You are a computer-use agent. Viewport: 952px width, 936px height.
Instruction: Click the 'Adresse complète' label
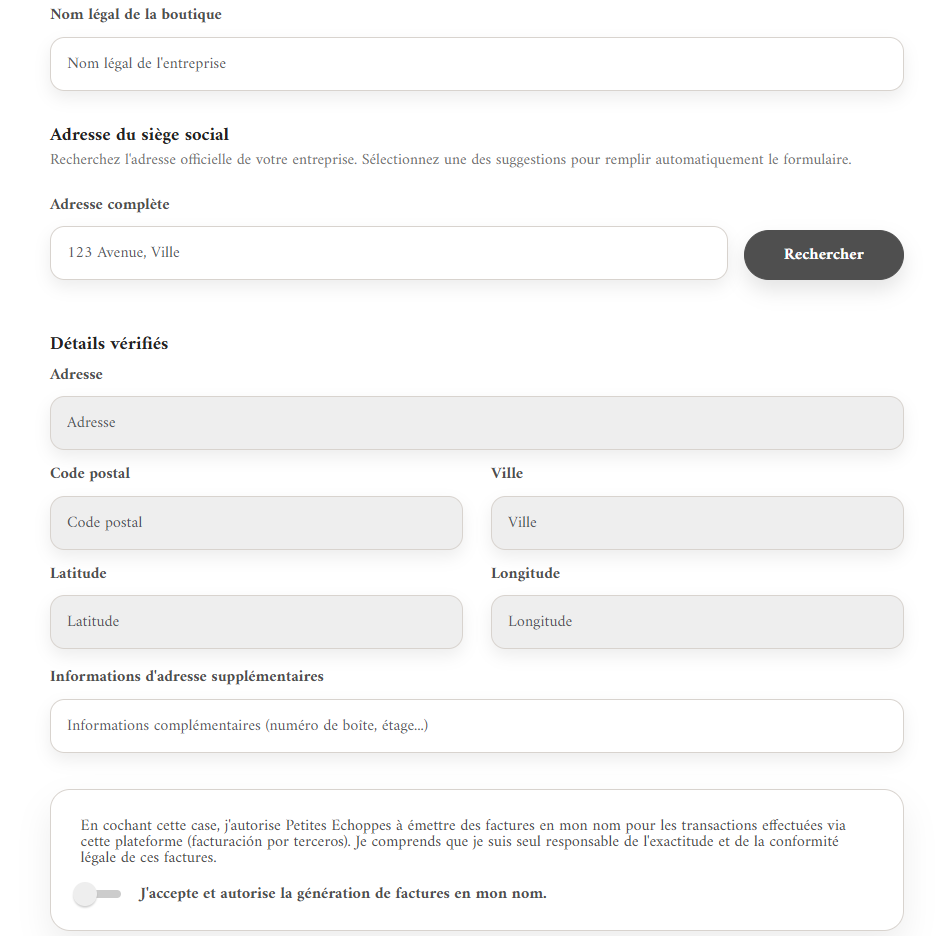(110, 204)
